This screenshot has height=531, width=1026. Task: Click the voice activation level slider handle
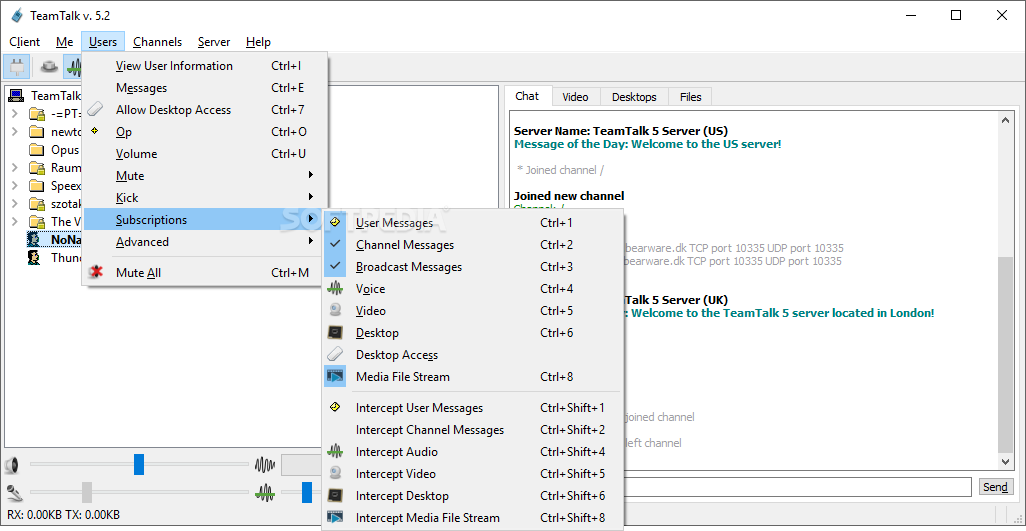307,492
